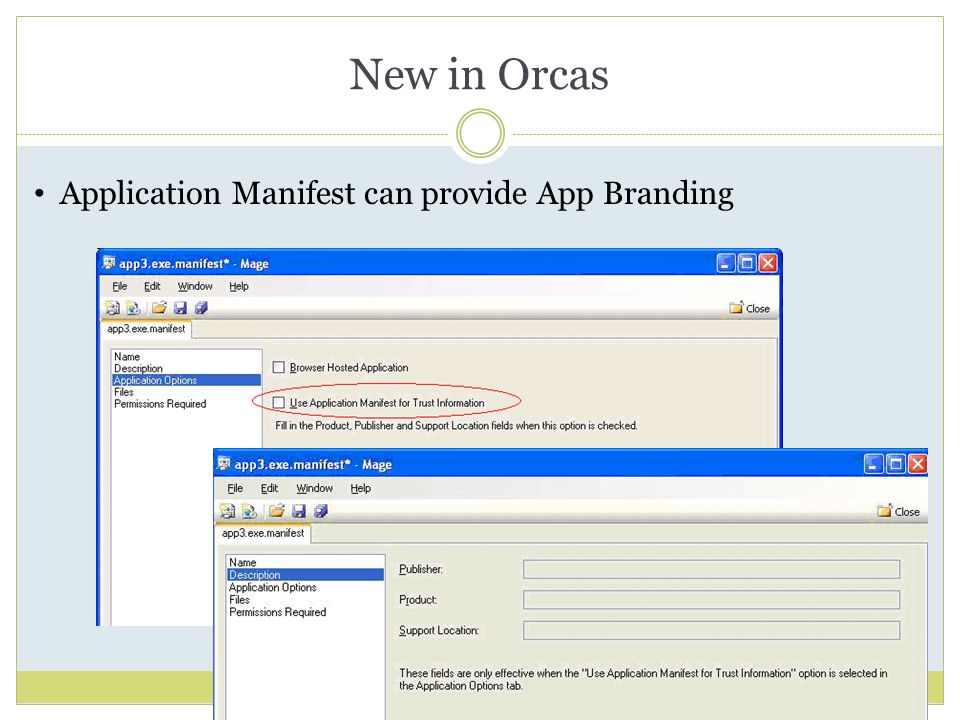Viewport: 960px width, 720px height.
Task: Open File menu in back Mage window
Action: point(119,286)
